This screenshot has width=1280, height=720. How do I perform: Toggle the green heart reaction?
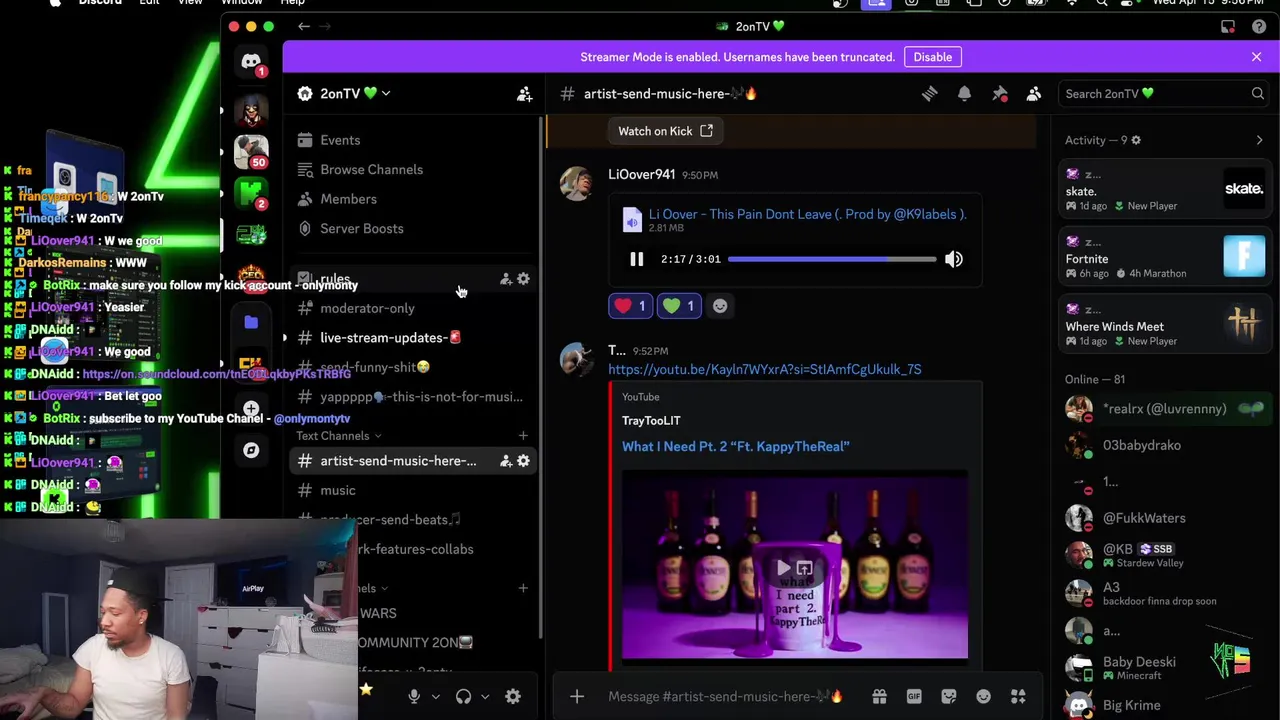click(x=679, y=306)
